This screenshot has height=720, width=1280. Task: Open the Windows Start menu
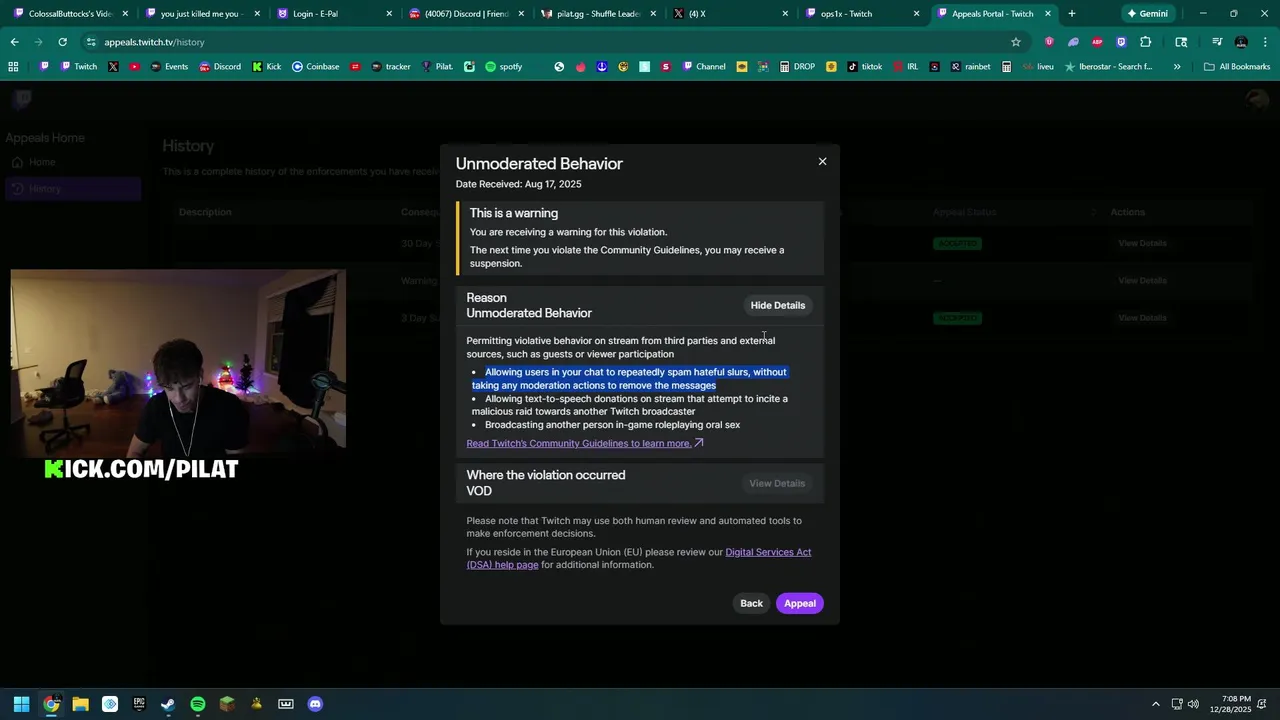pyautogui.click(x=22, y=704)
